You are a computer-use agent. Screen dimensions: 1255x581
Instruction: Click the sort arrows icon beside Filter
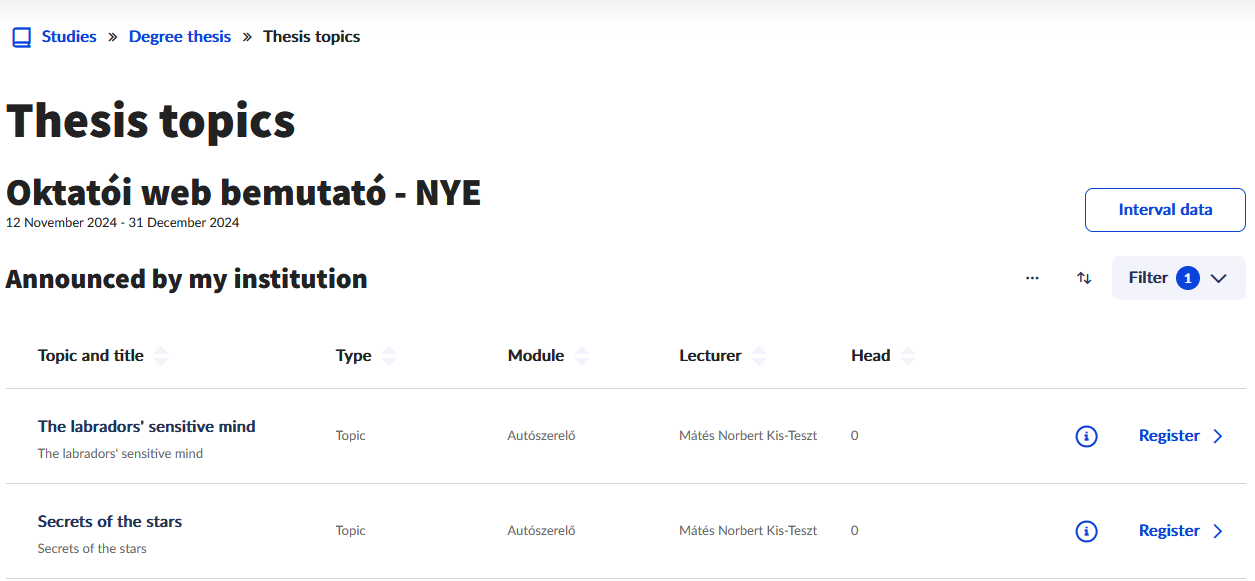(1084, 278)
